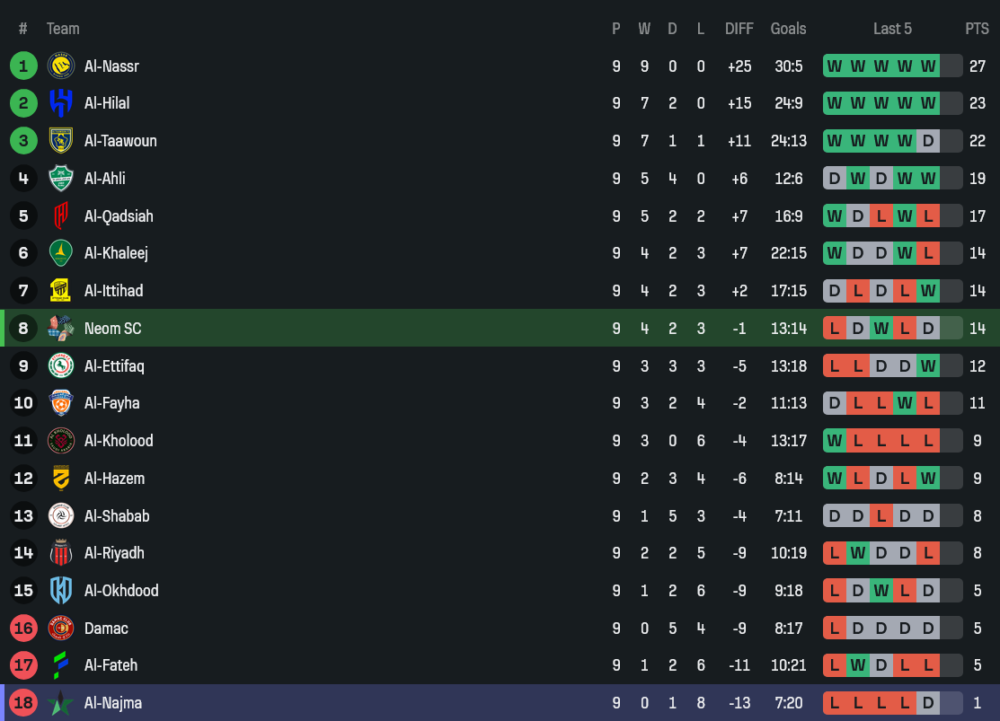Click the Al-Qadsiah red logo
1000x721 pixels.
click(61, 216)
